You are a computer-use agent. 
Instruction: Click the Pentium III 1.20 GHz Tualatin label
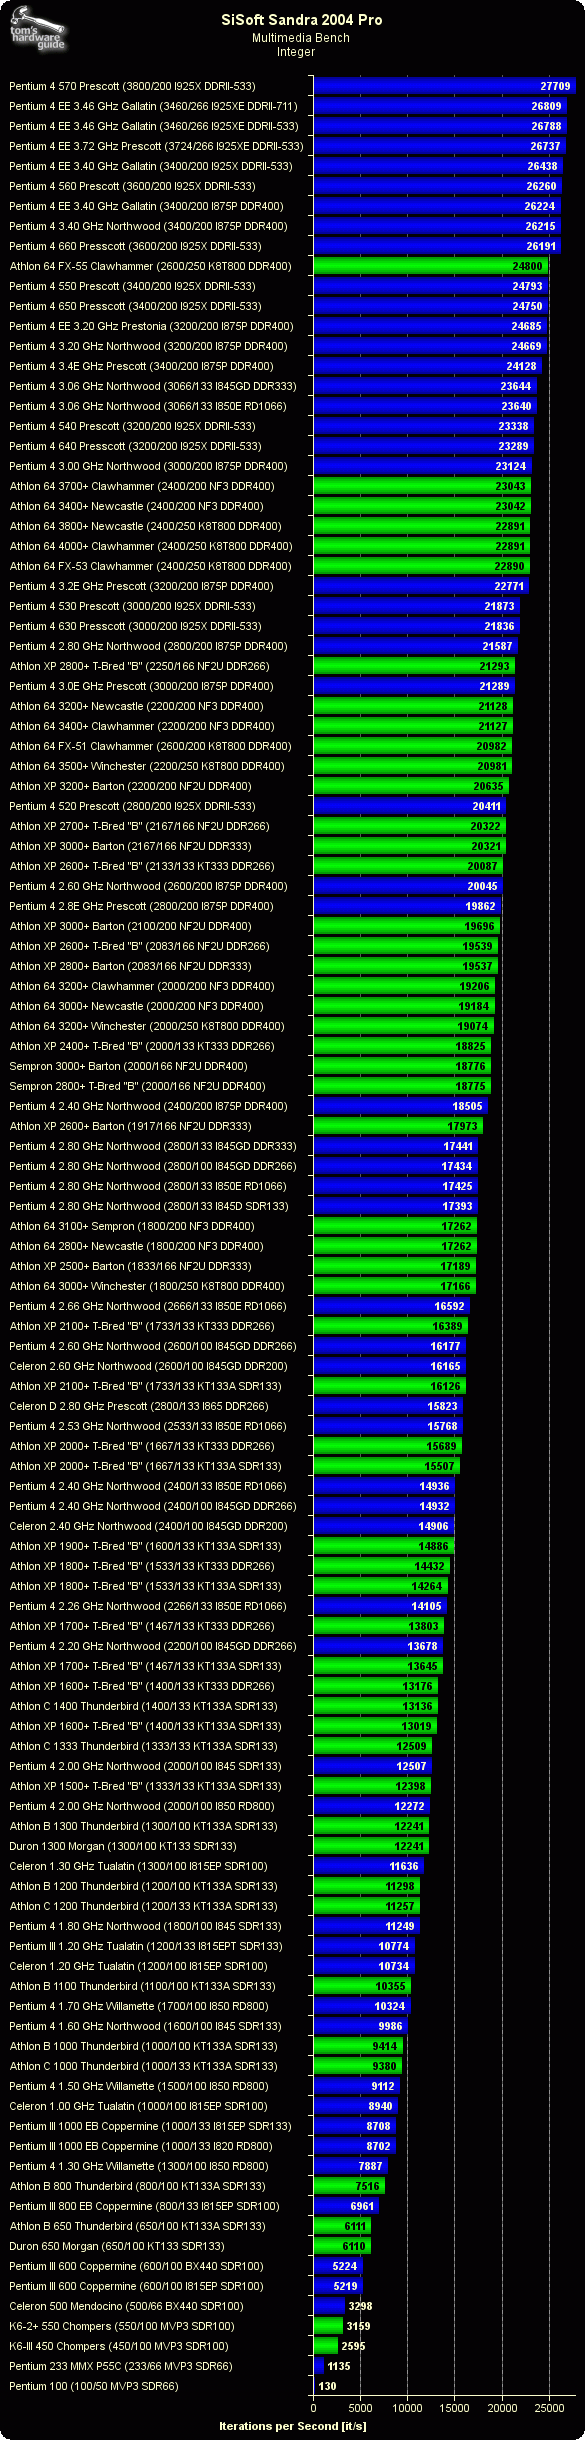(x=146, y=1946)
